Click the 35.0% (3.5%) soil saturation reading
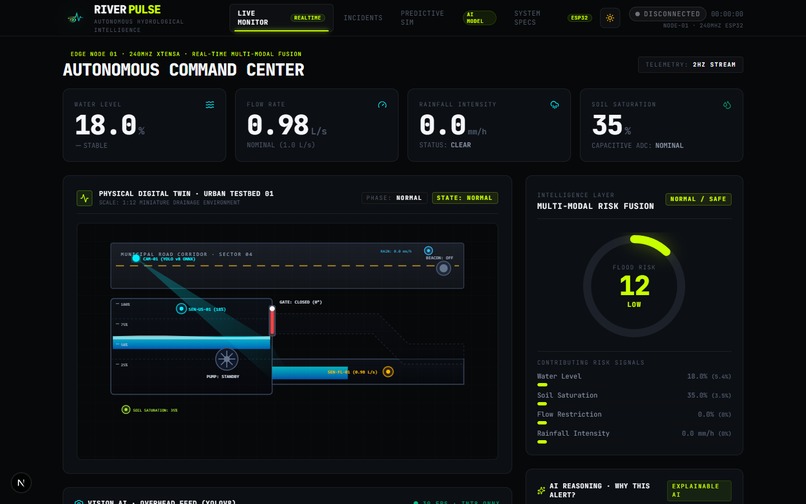The image size is (806, 504). click(x=709, y=395)
